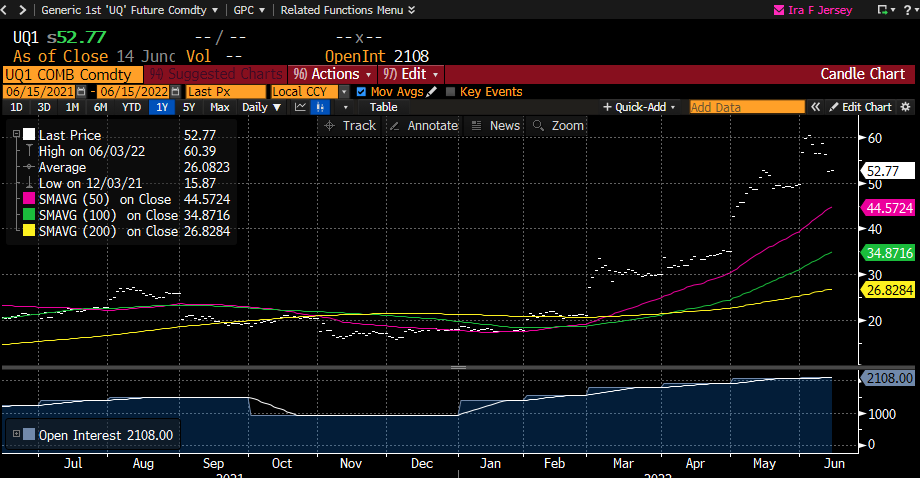This screenshot has height=478, width=920.
Task: Toggle Mov Avgs checkbox
Action: click(x=361, y=91)
